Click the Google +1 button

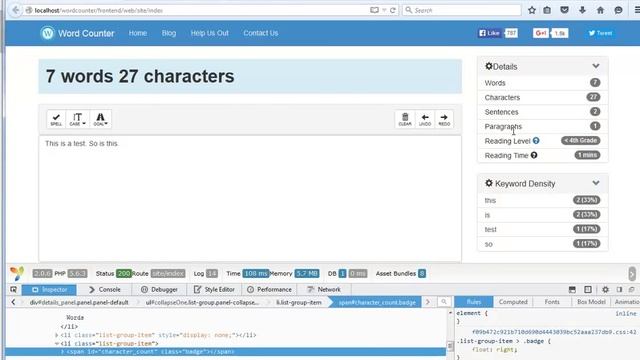(x=541, y=33)
